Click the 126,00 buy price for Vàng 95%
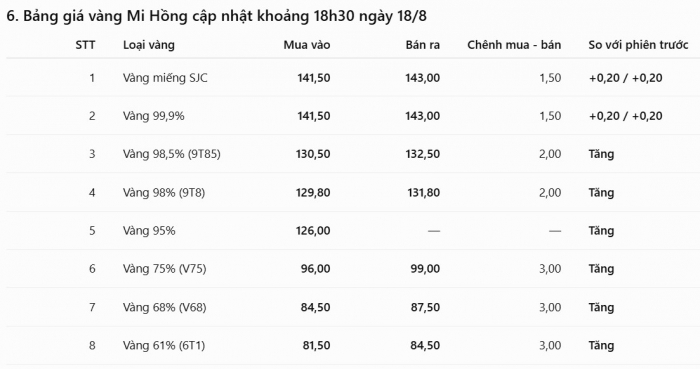This screenshot has height=369, width=700. (313, 231)
